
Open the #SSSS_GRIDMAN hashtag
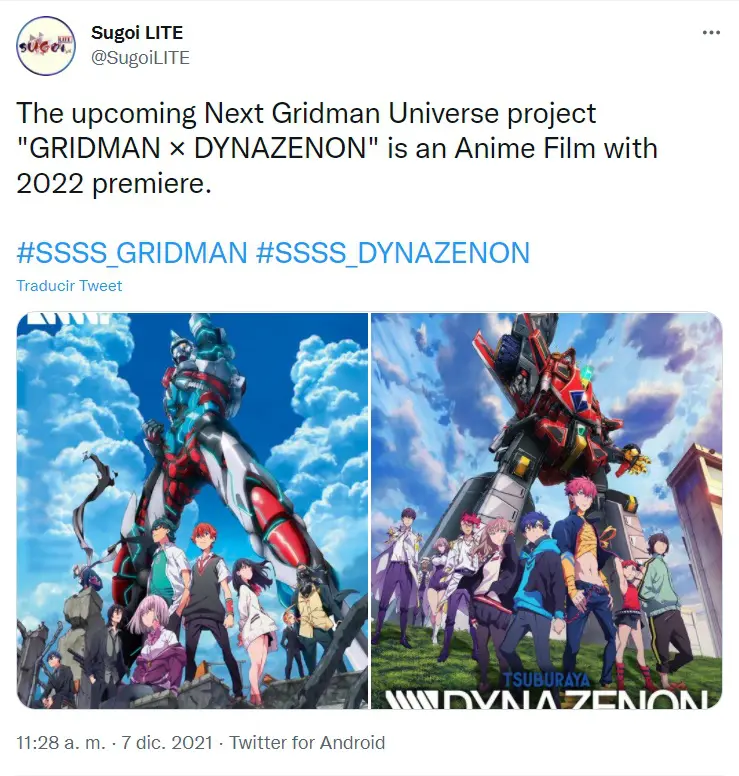(132, 253)
